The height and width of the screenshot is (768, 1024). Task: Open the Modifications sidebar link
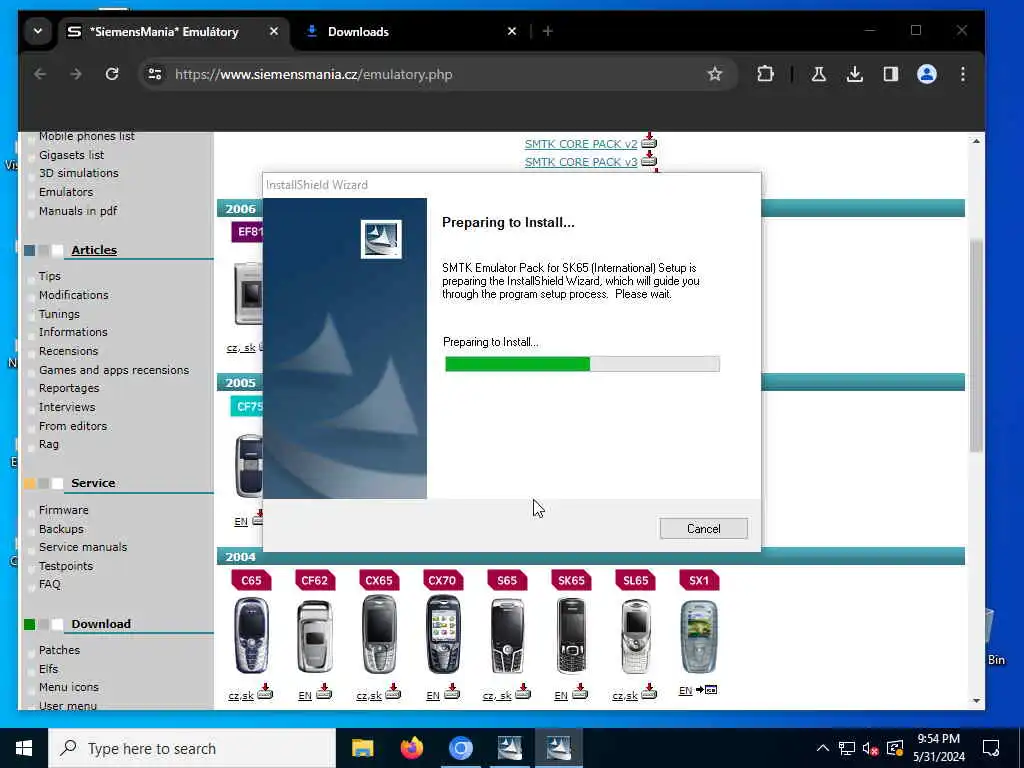(x=74, y=295)
